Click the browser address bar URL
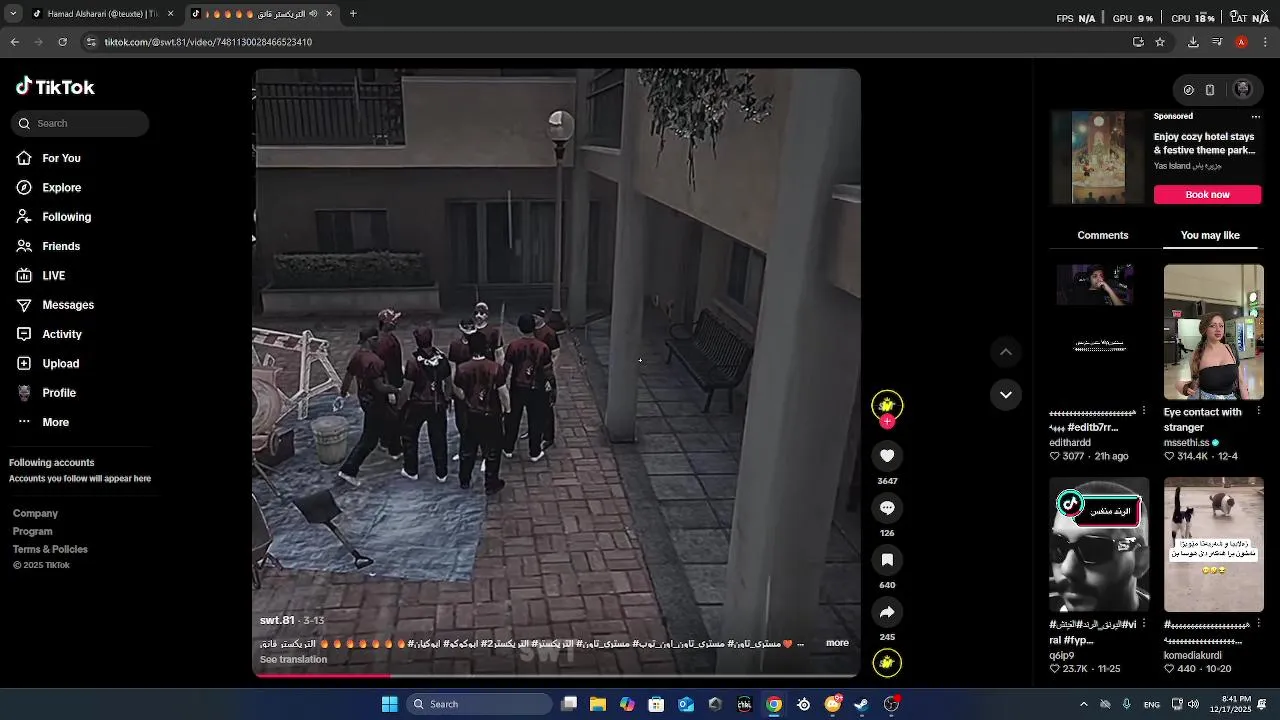The width and height of the screenshot is (1280, 720). tap(208, 42)
